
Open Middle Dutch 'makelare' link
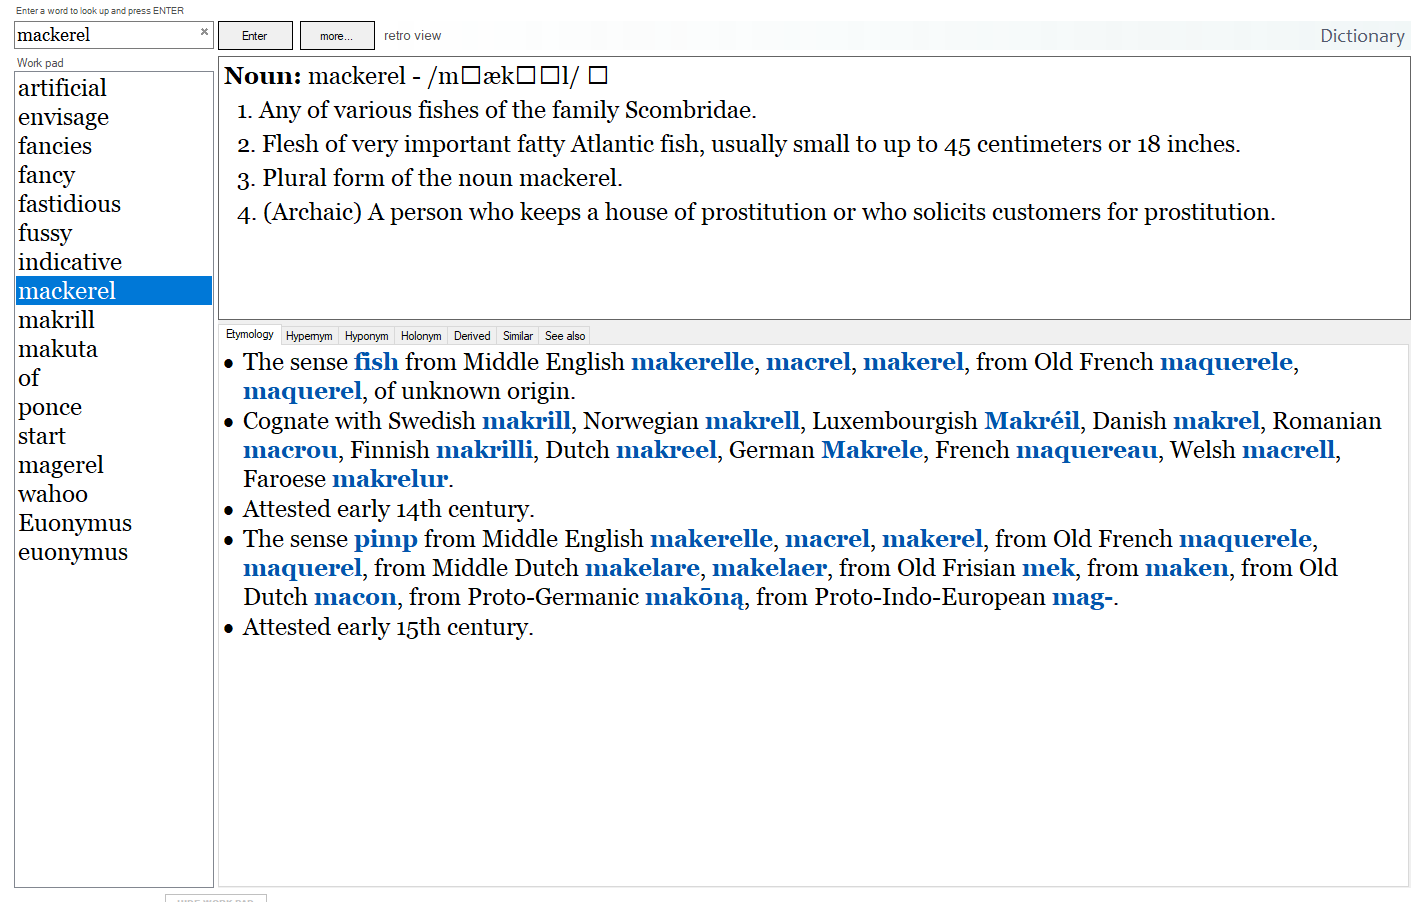tap(642, 568)
